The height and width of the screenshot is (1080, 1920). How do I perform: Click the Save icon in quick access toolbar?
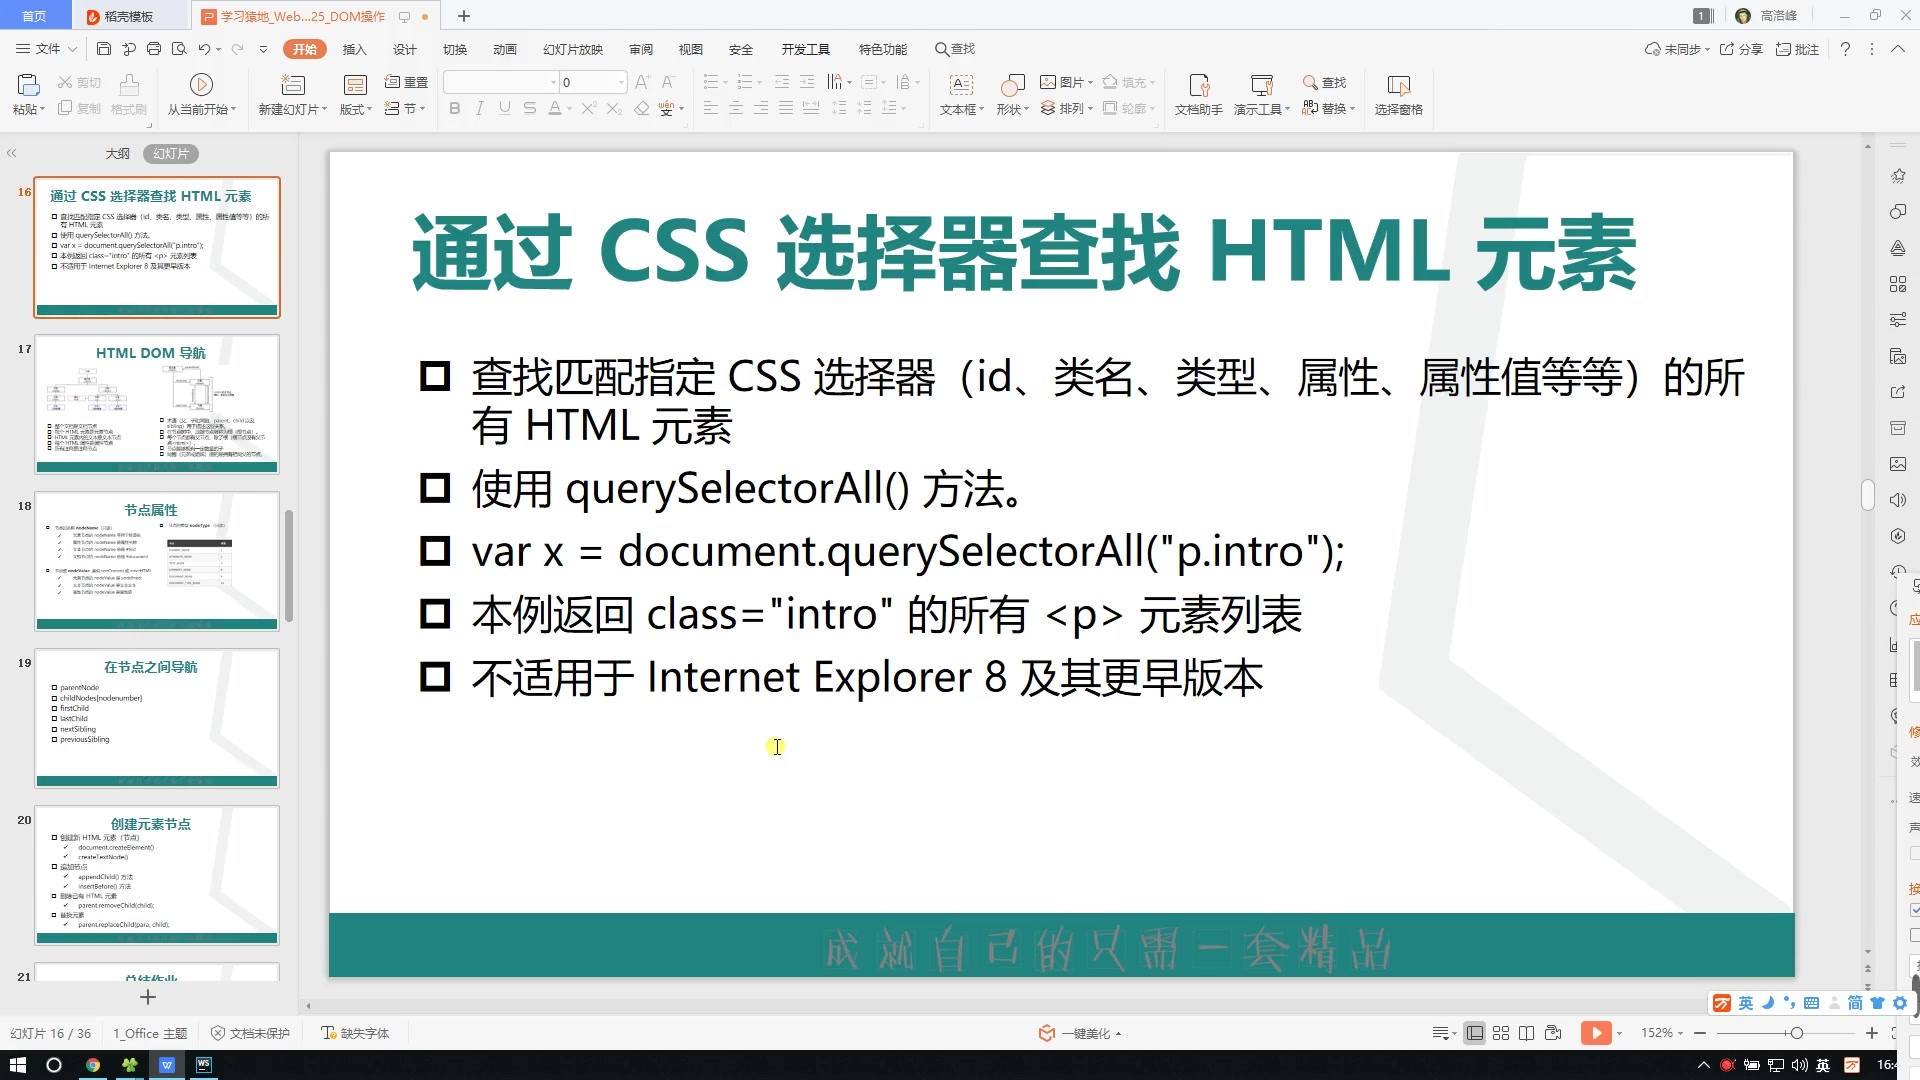point(104,49)
